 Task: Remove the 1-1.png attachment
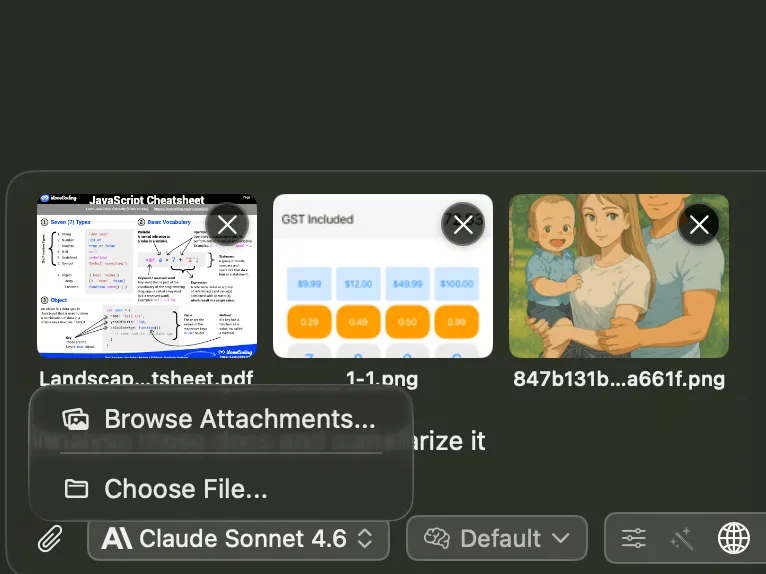pos(463,224)
